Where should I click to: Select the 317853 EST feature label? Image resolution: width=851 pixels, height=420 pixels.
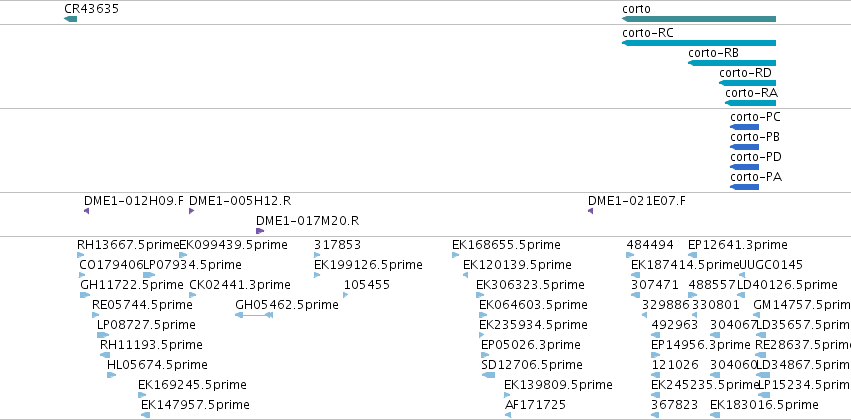(x=338, y=245)
